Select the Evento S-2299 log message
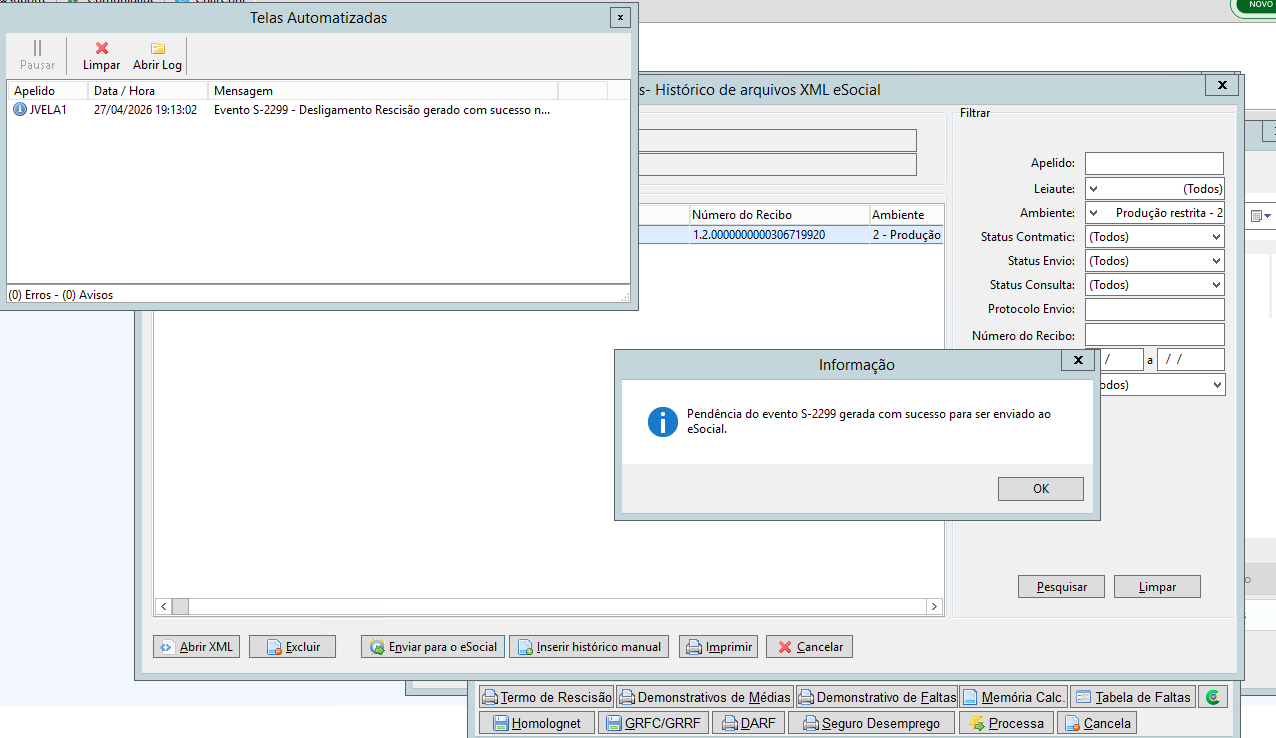Image resolution: width=1276 pixels, height=738 pixels. 382,110
